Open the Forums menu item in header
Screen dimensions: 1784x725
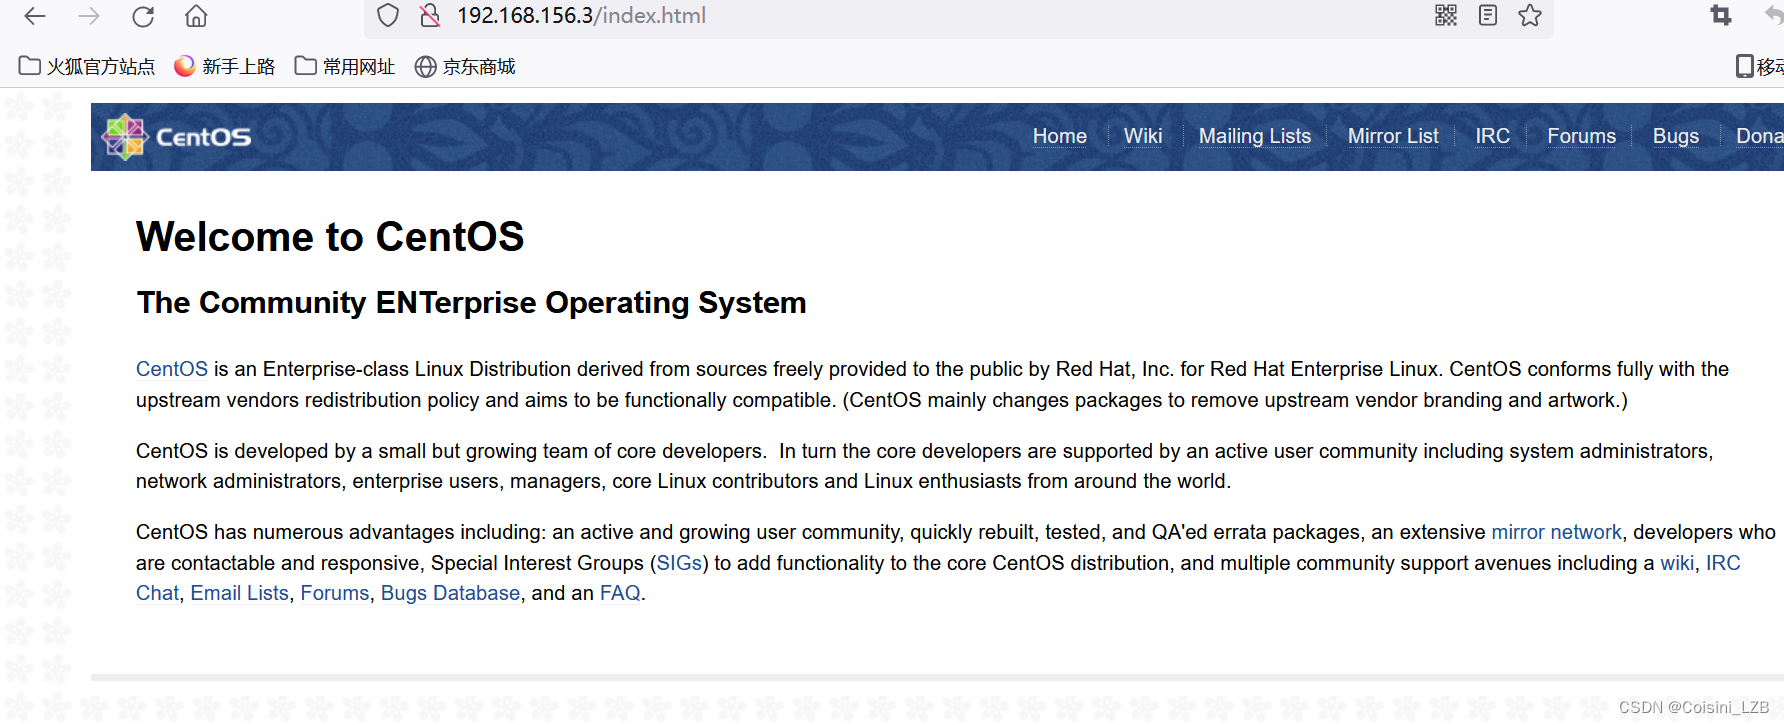[1581, 136]
